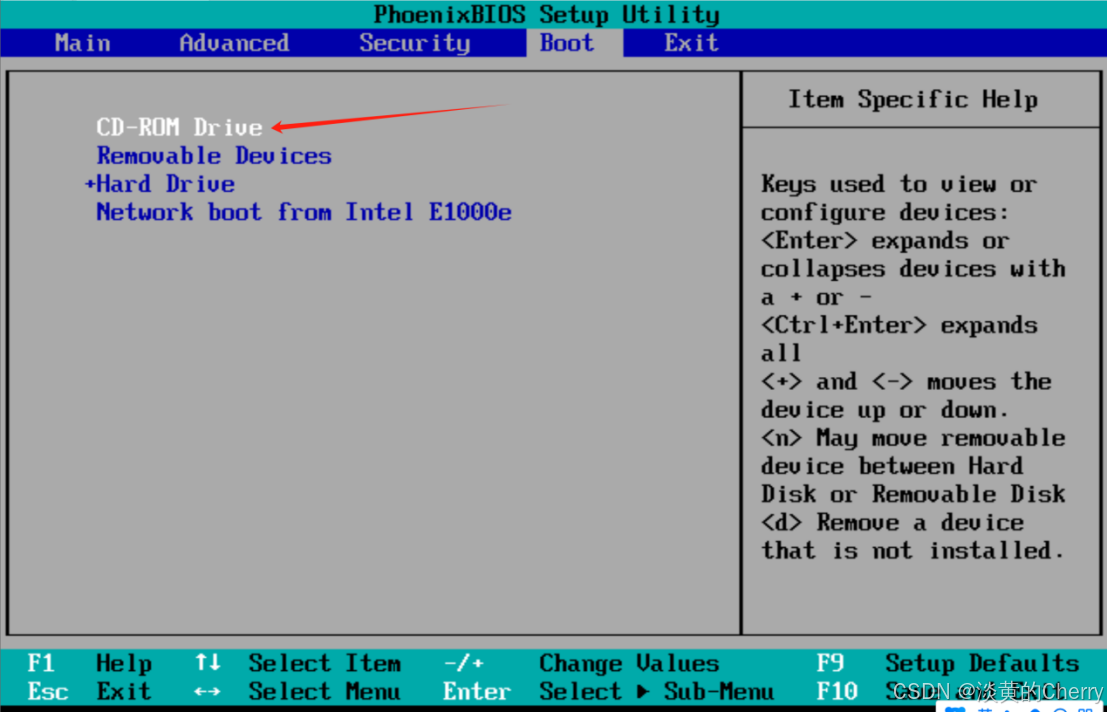Viewport: 1108px width, 712px height.
Task: Click the F9 Setup Defaults hint
Action: click(x=948, y=663)
